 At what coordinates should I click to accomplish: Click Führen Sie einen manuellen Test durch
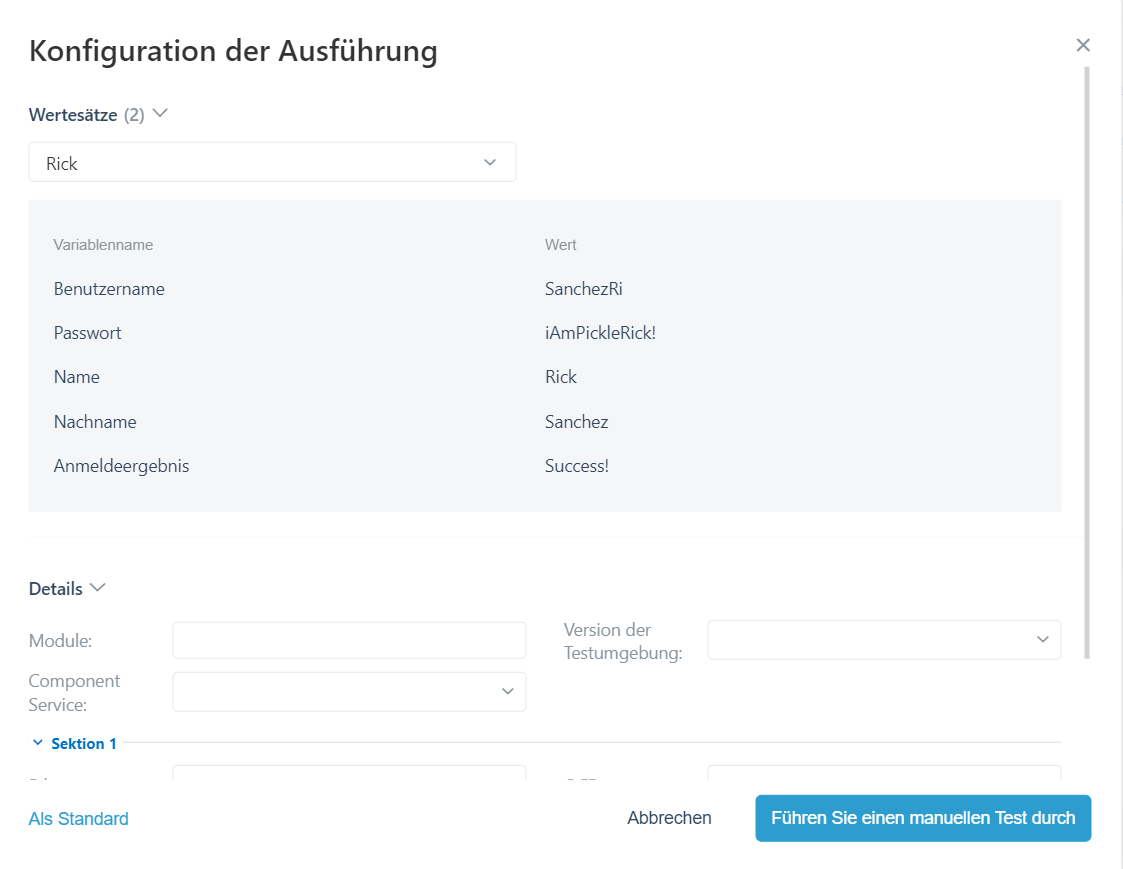tap(922, 818)
